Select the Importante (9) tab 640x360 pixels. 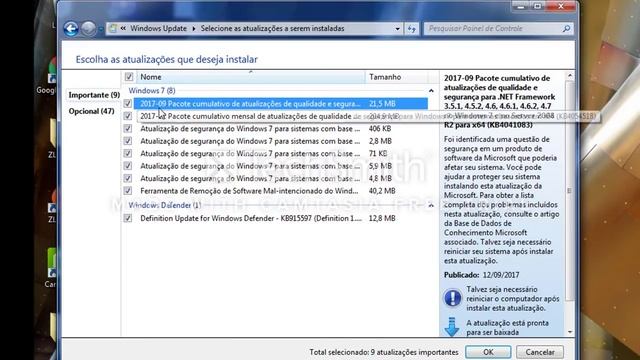click(94, 95)
